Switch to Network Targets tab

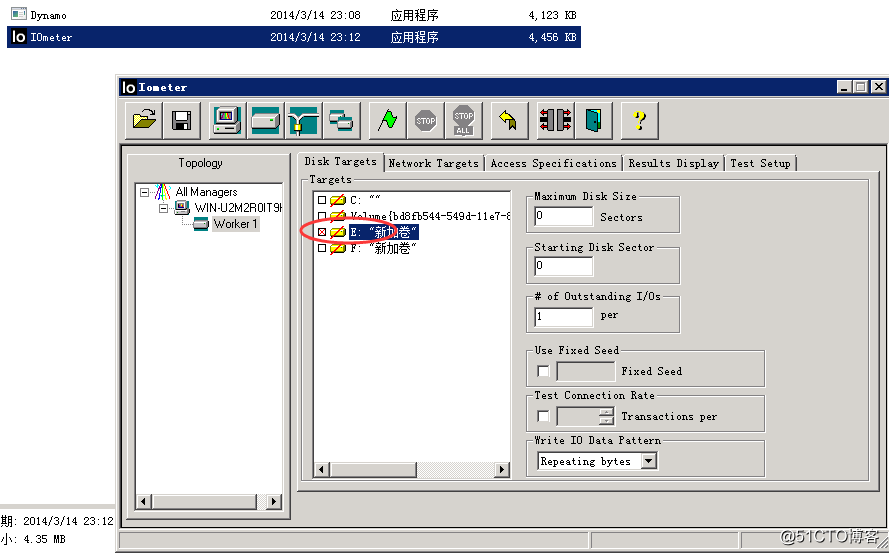[x=434, y=164]
